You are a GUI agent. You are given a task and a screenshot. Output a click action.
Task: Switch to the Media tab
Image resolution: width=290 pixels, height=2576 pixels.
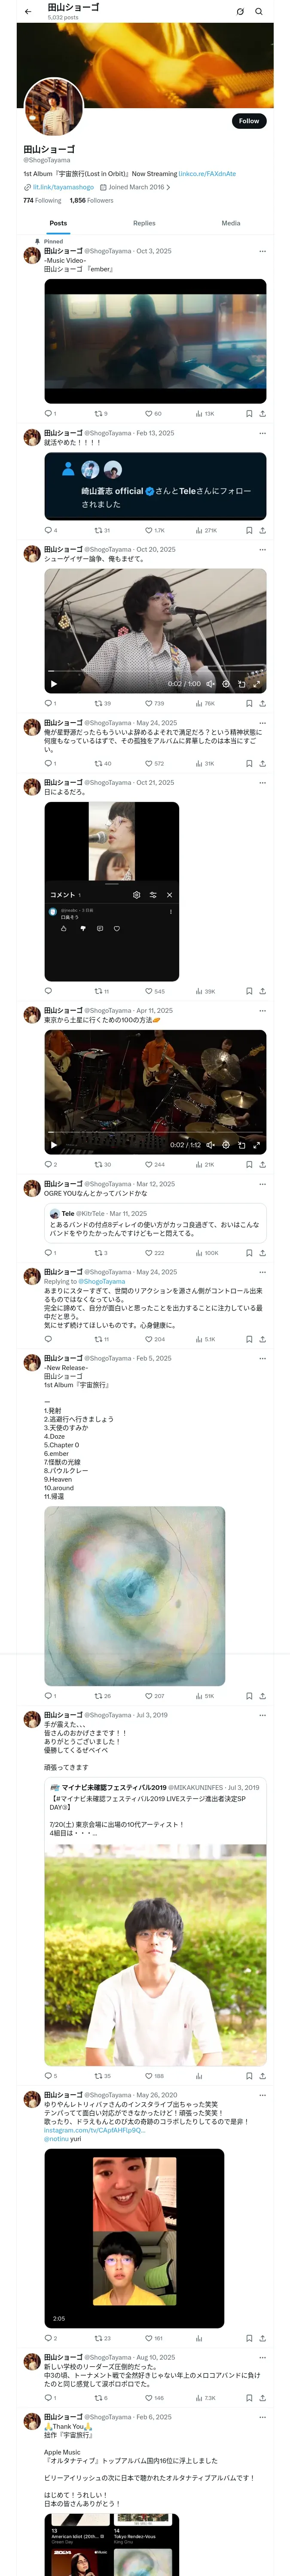click(x=231, y=223)
